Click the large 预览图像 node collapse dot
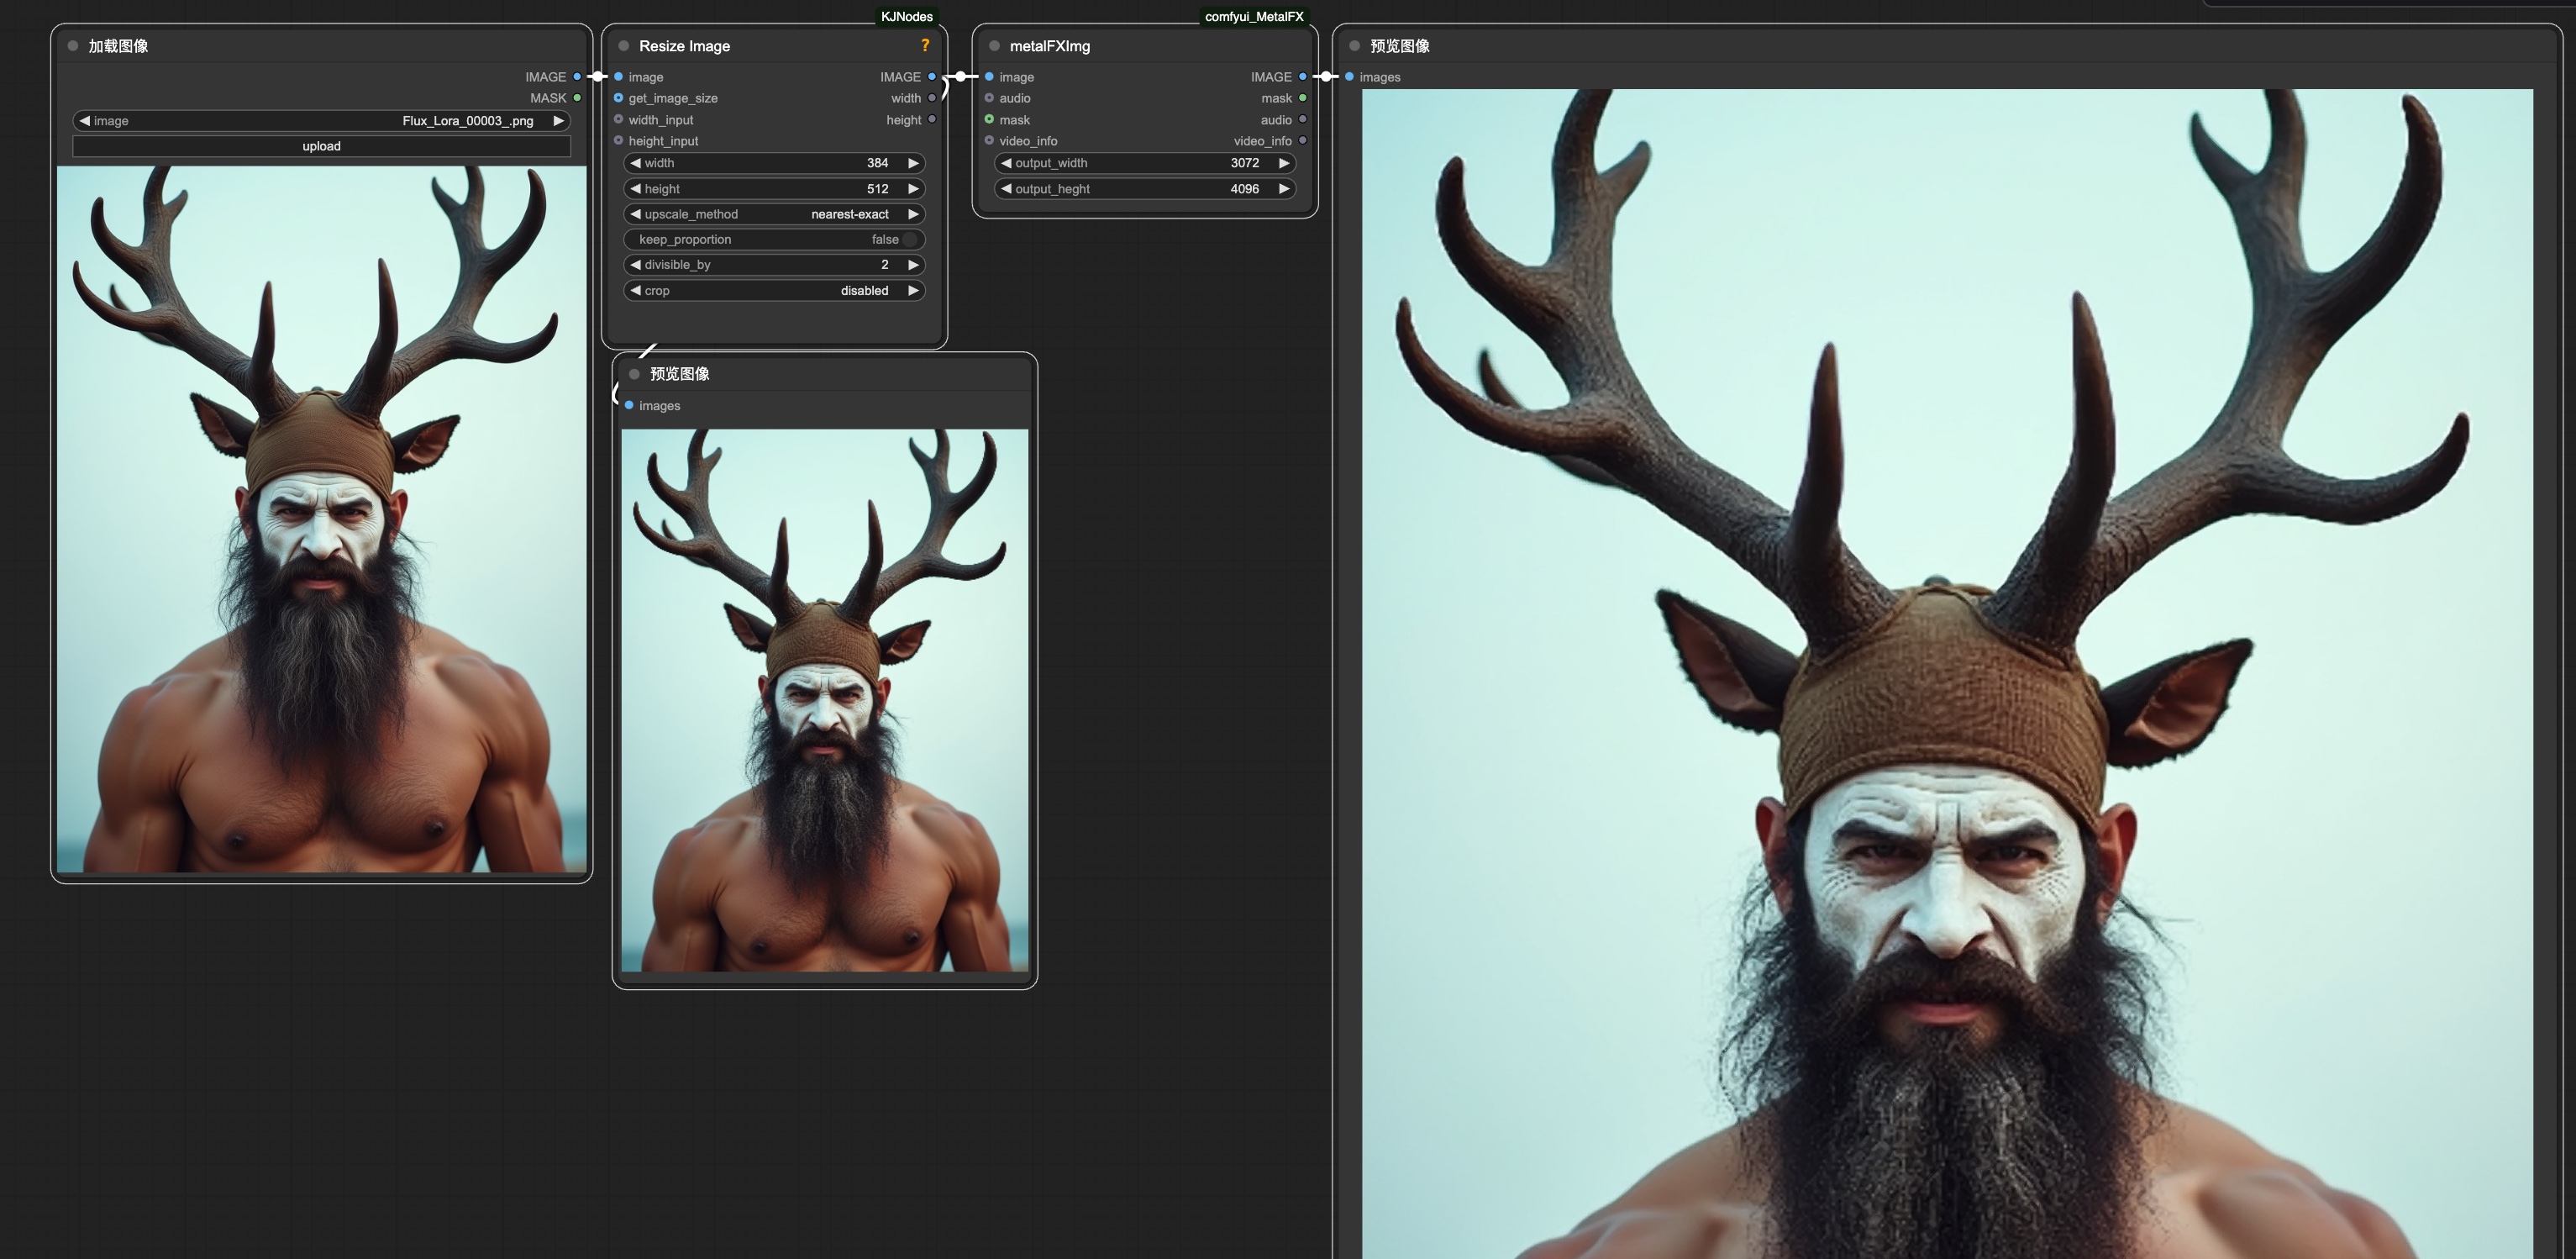Screen dimensions: 2576x1259 pos(1354,46)
